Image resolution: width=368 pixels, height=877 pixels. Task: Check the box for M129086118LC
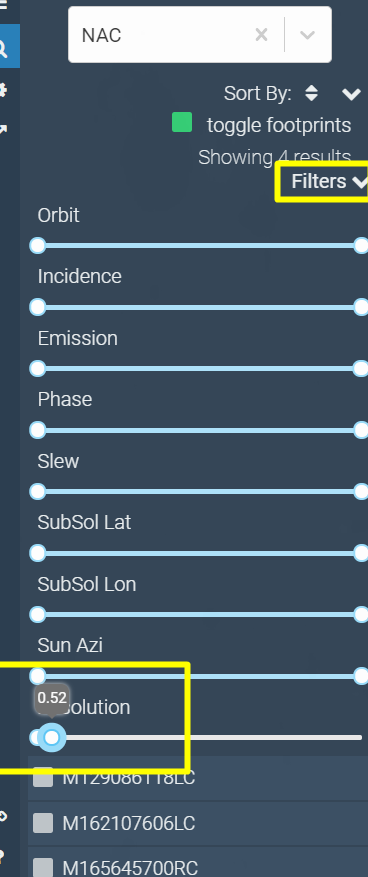click(43, 778)
